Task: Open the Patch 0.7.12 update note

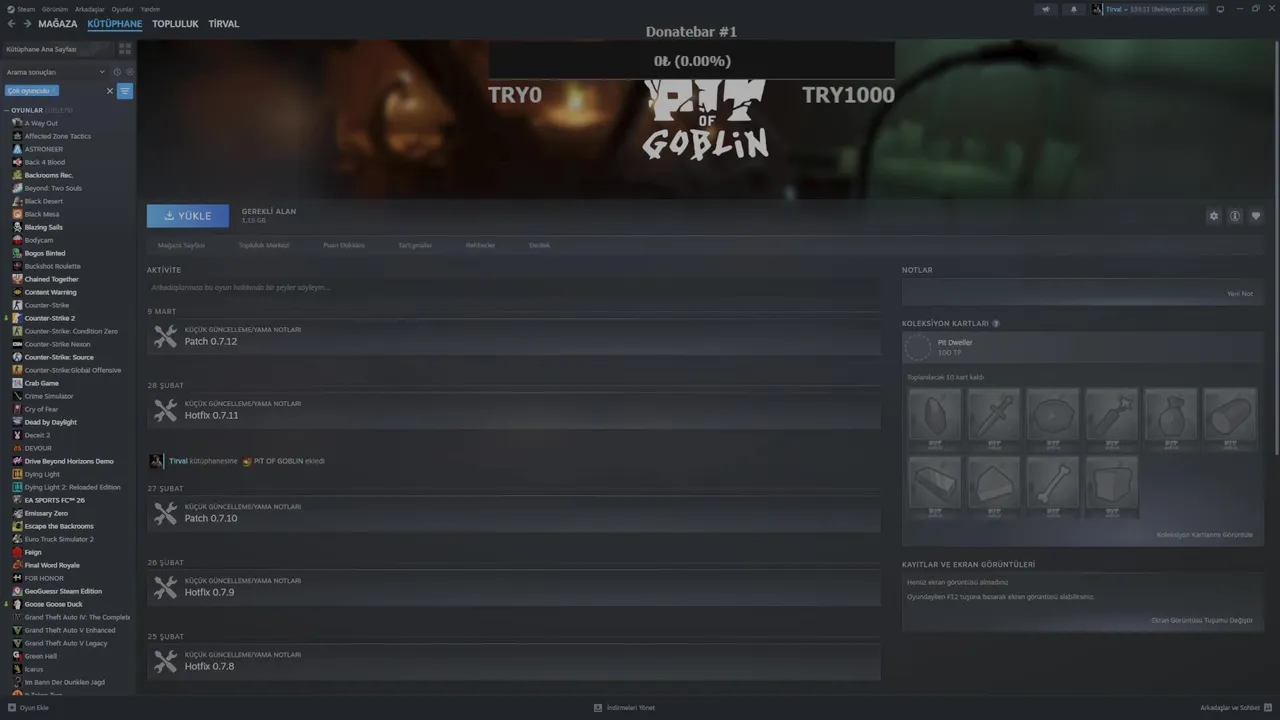Action: [513, 338]
